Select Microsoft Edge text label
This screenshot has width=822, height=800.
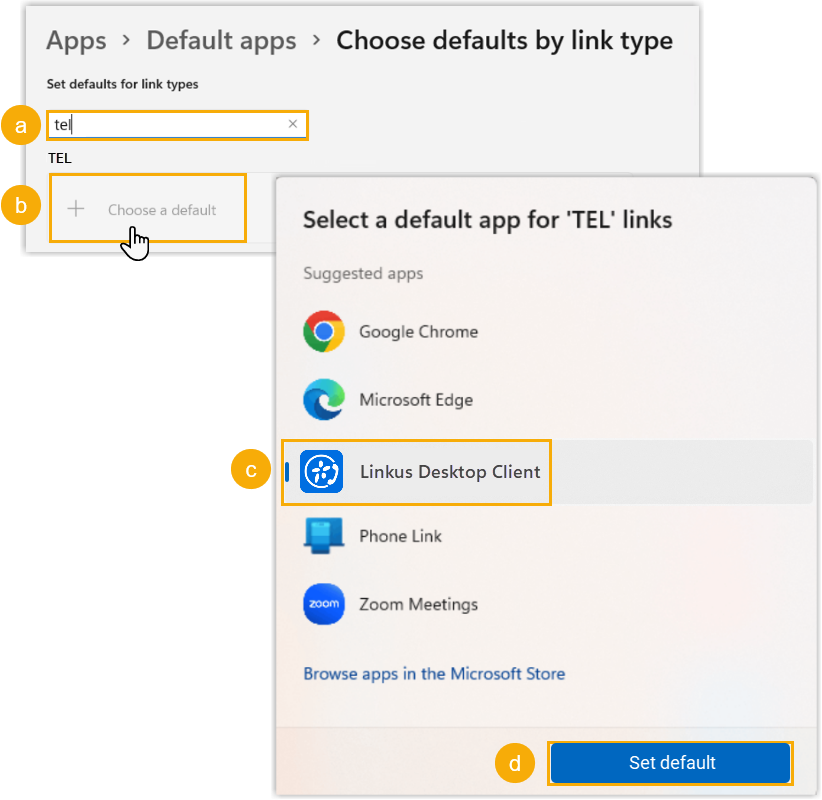416,400
